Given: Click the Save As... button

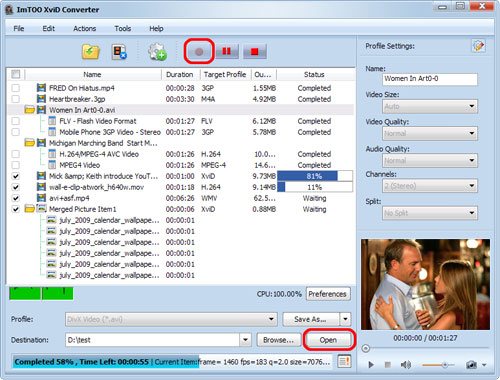Looking at the screenshot, I should (x=311, y=319).
